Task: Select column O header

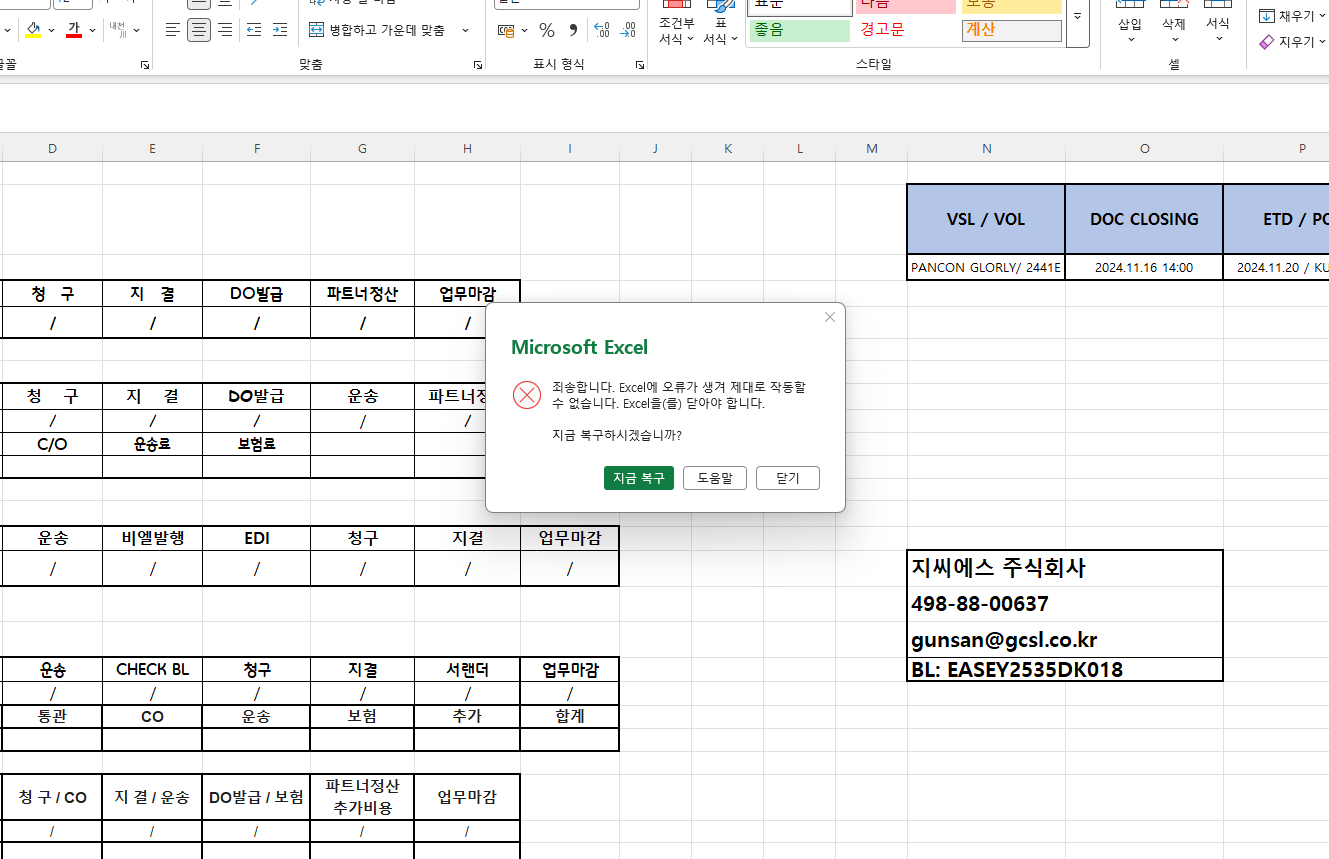Action: point(1145,148)
